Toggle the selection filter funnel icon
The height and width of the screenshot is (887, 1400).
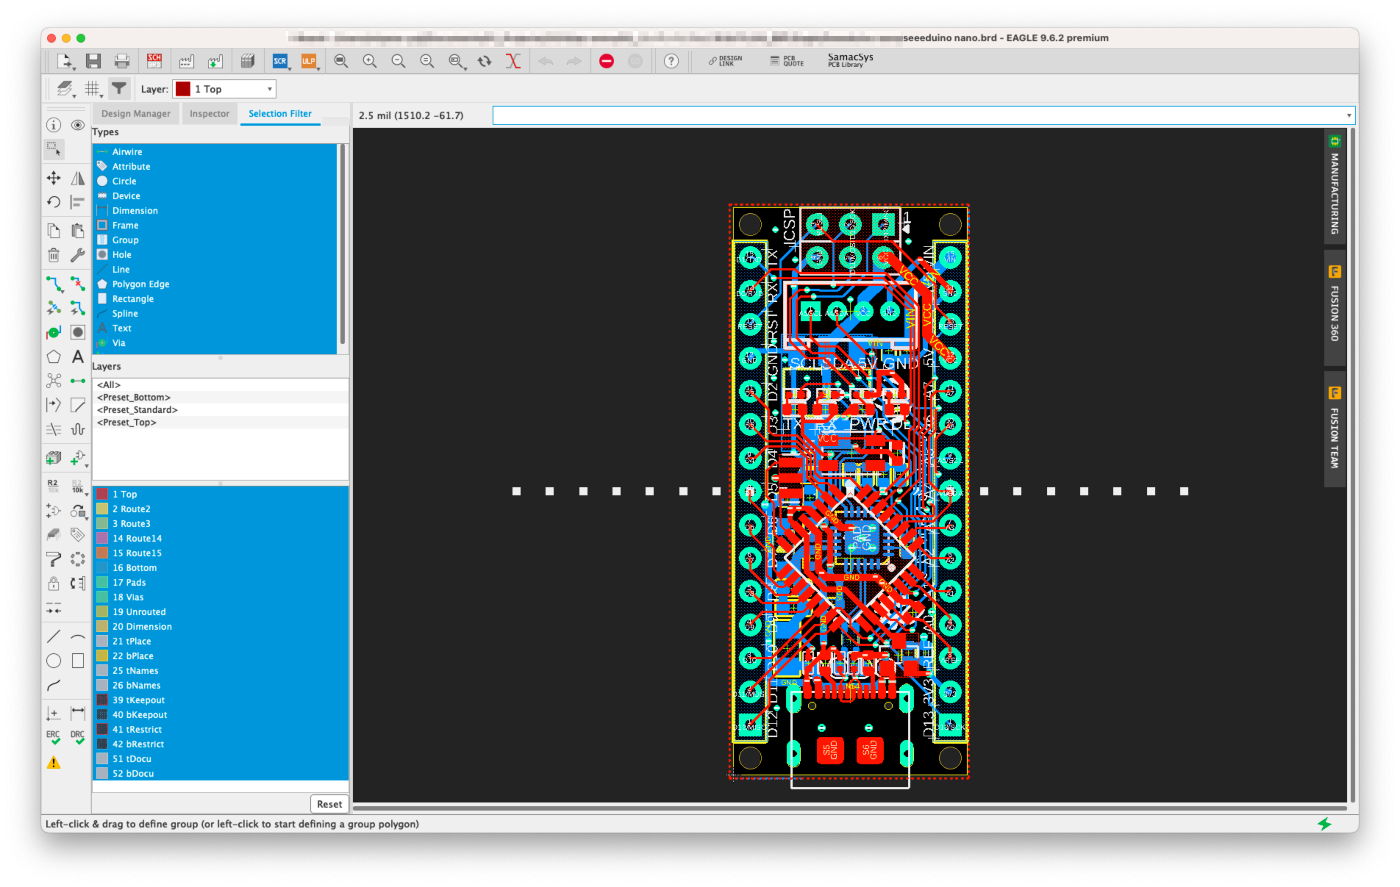[119, 88]
